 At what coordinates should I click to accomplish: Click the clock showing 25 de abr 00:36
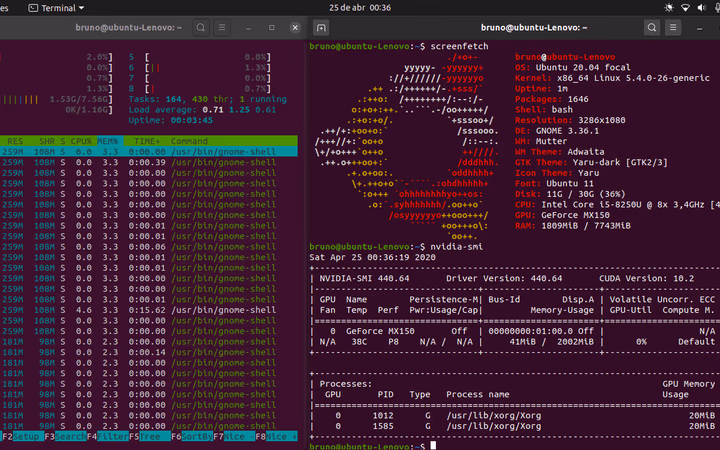360,8
